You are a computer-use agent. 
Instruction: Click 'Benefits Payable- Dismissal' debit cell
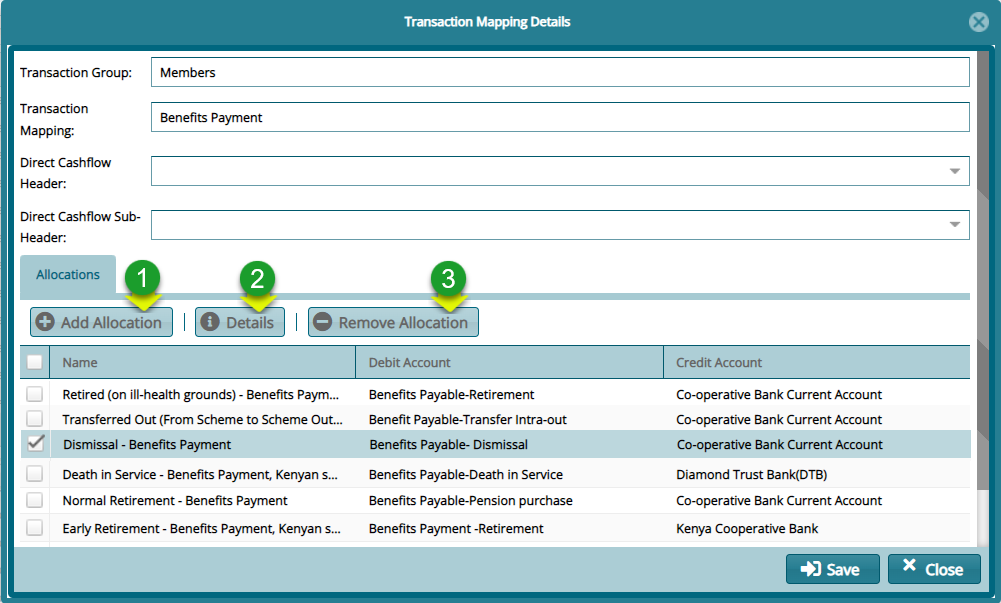point(448,444)
